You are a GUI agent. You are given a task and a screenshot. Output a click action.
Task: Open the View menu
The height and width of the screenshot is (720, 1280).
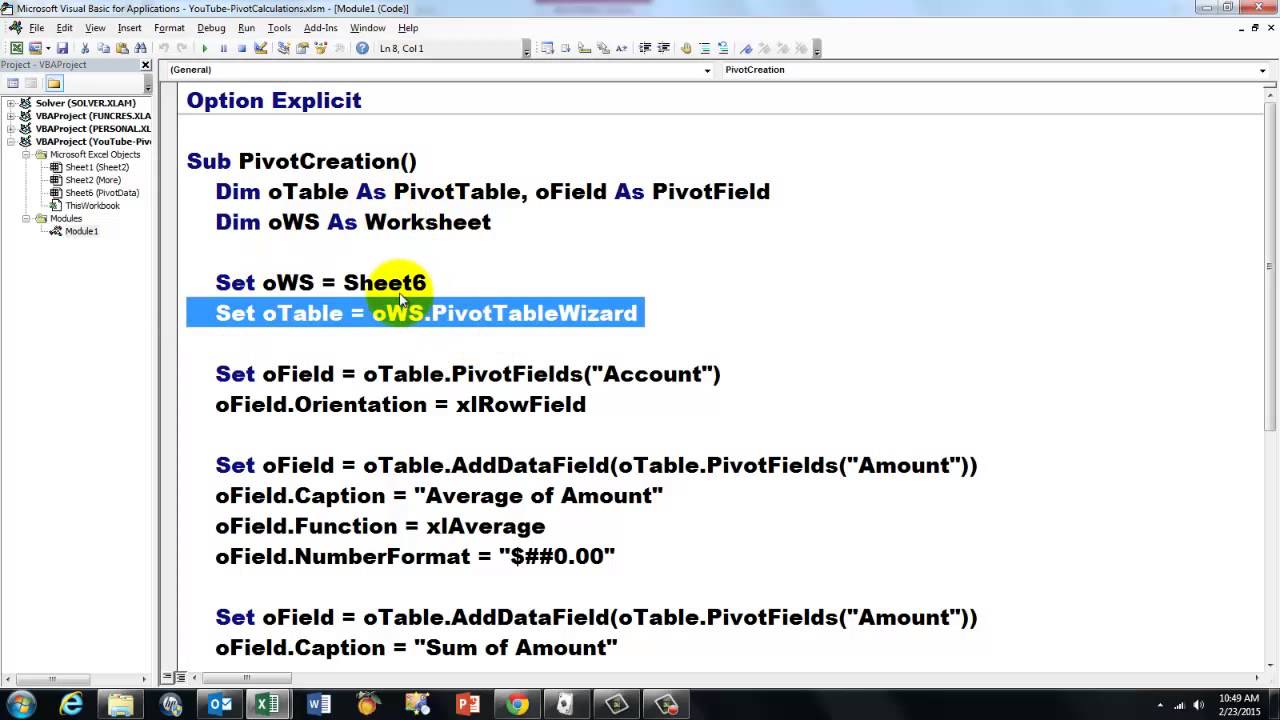pos(95,28)
